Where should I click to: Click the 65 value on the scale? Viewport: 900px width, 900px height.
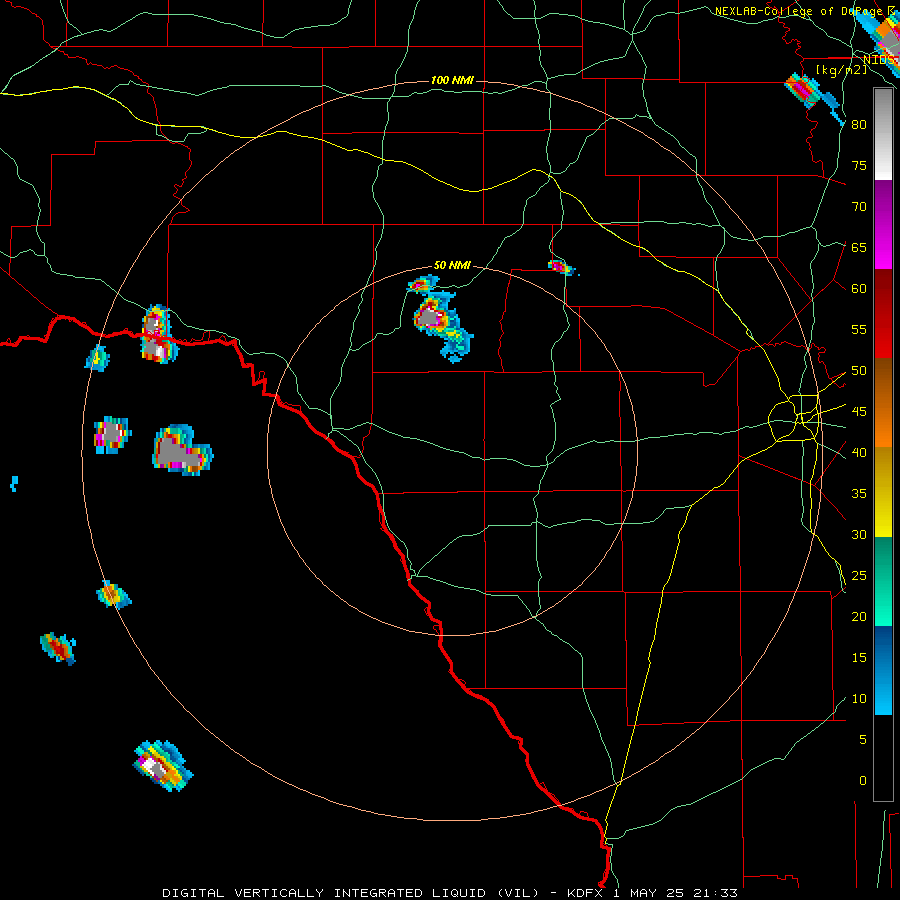(859, 247)
